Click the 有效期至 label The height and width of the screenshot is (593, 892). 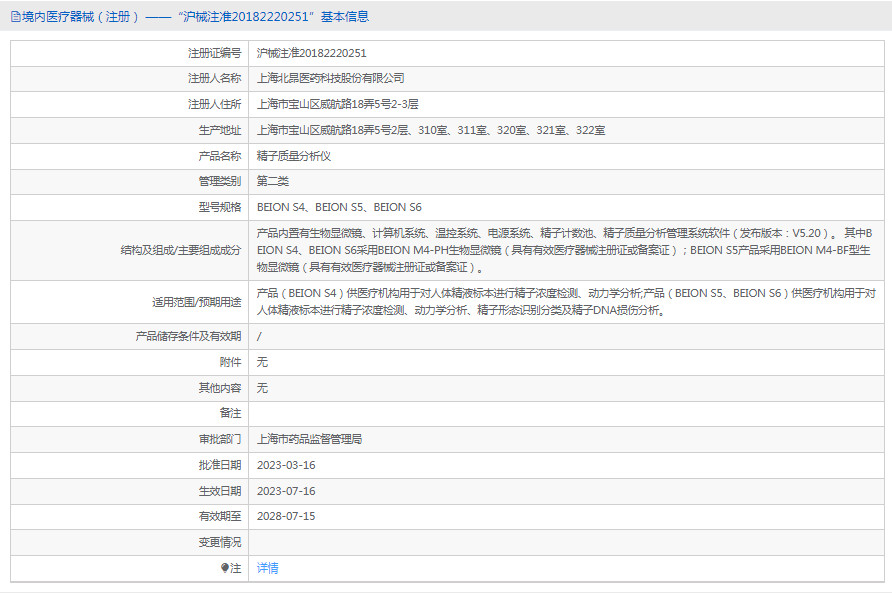[220, 516]
